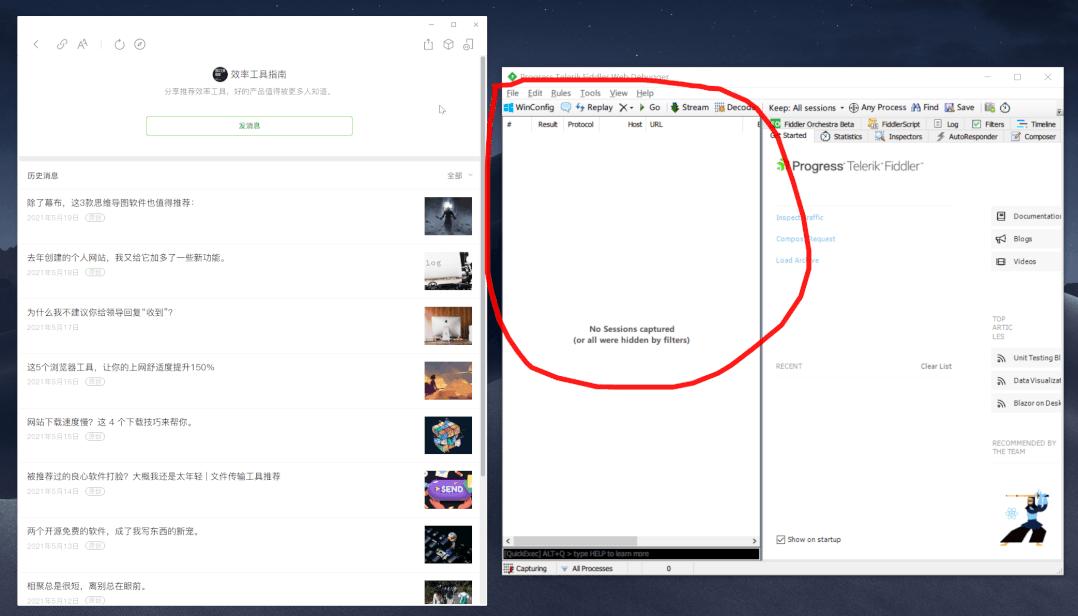
Task: Copy link via chain icon in WeChat
Action: click(x=62, y=44)
